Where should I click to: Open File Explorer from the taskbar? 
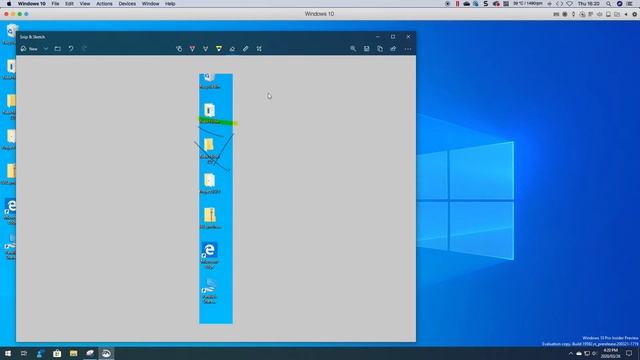pos(73,353)
